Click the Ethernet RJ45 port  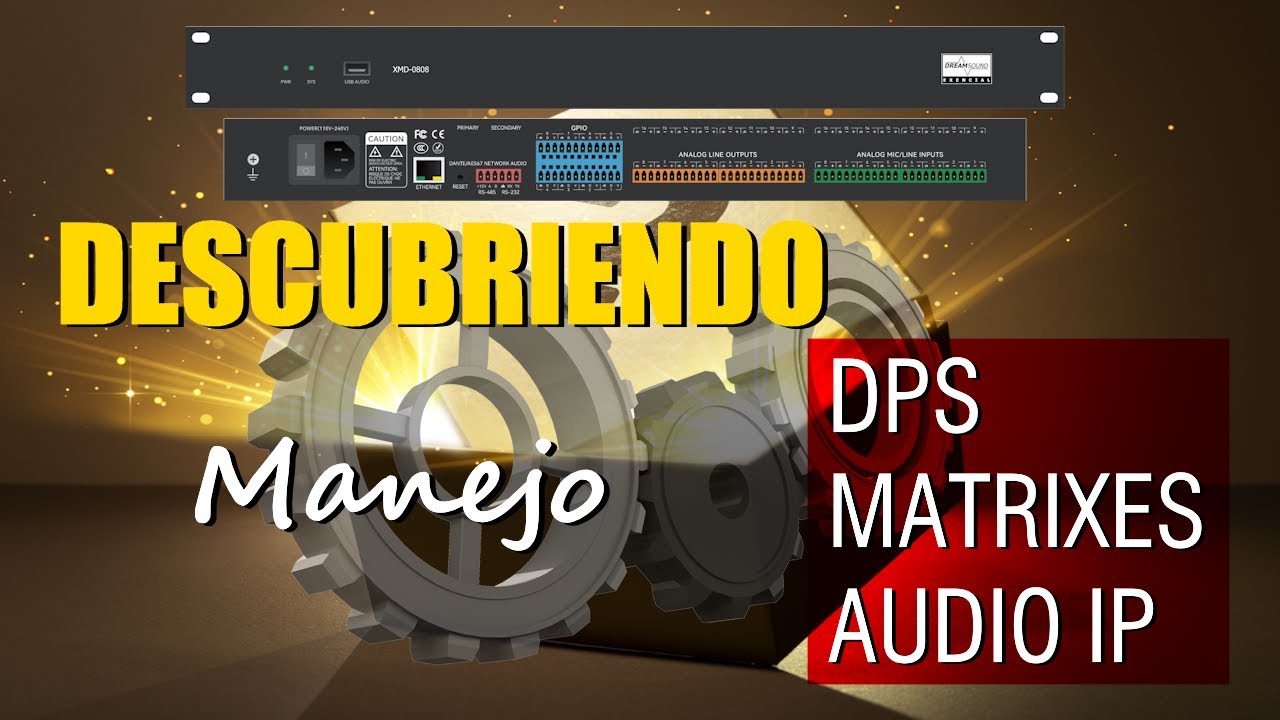(429, 169)
